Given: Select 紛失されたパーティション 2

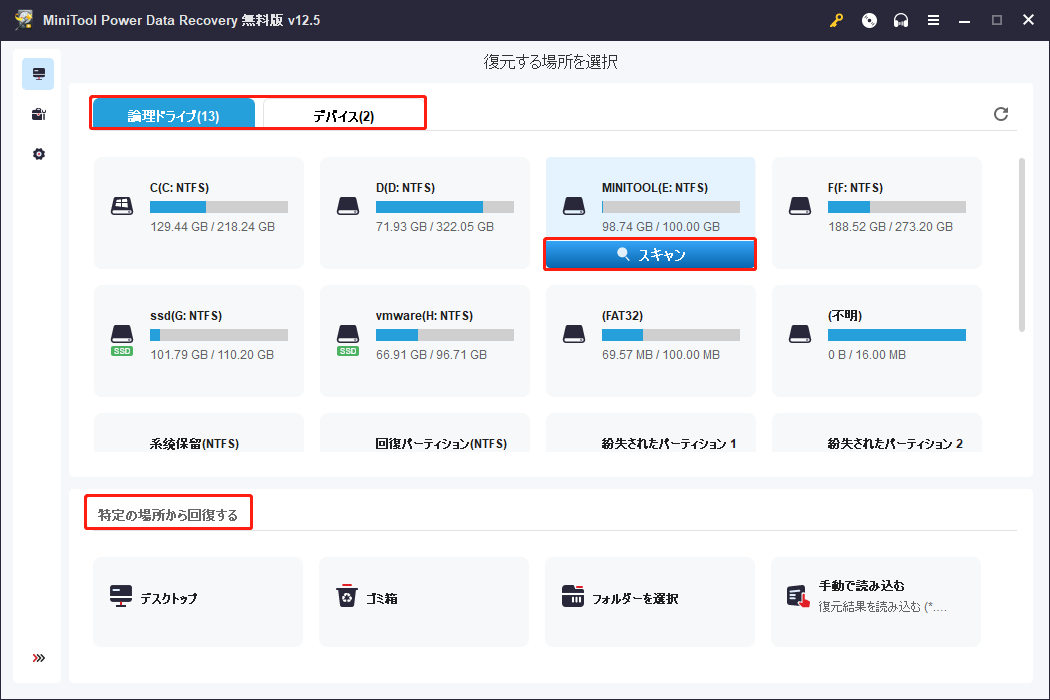Looking at the screenshot, I should point(877,433).
